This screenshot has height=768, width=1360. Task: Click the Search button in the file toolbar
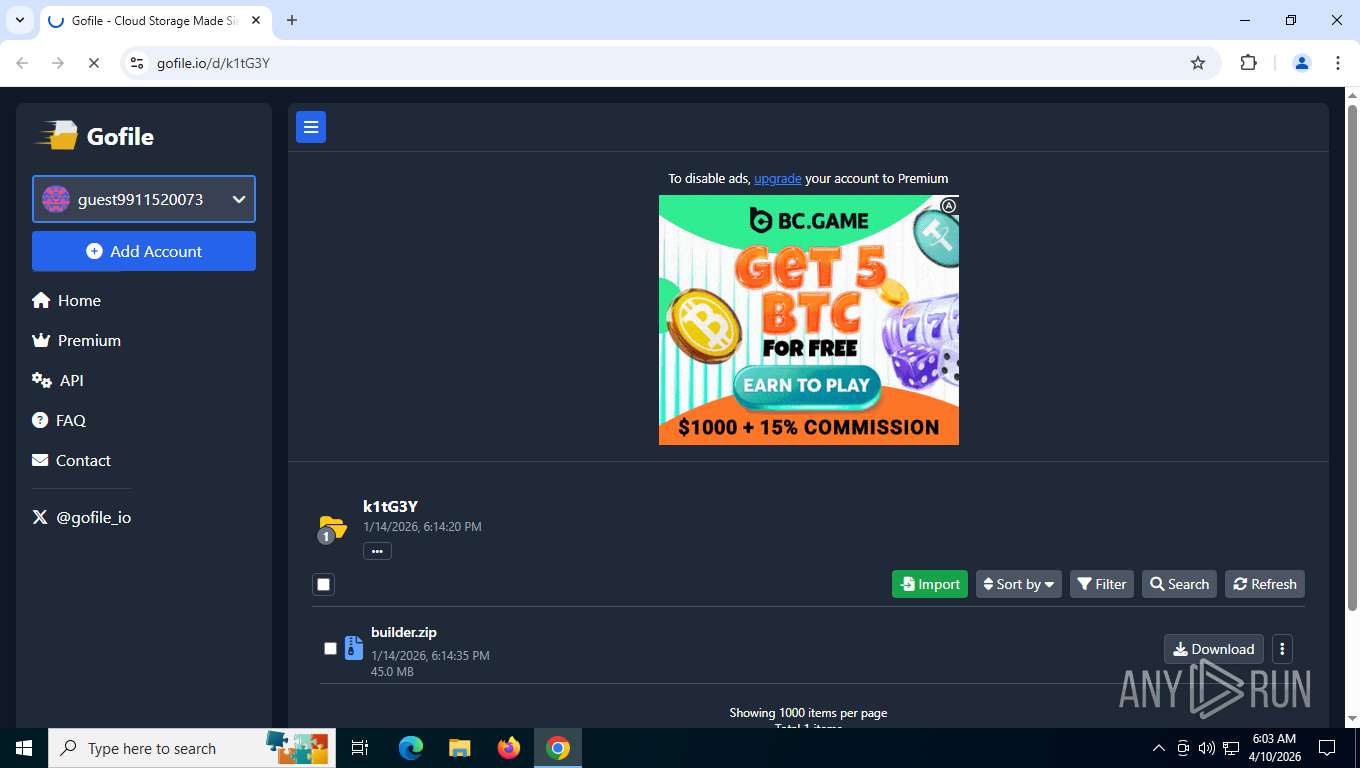tap(1179, 584)
